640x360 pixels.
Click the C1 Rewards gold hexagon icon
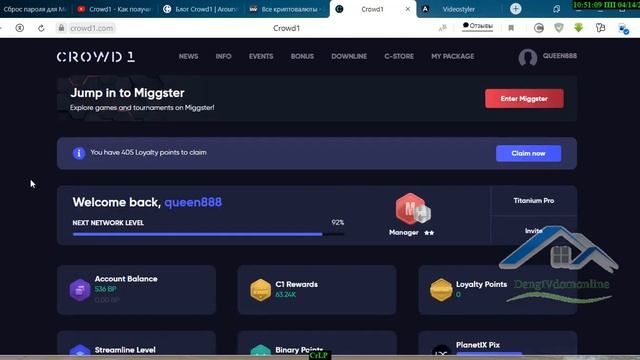pyautogui.click(x=260, y=290)
